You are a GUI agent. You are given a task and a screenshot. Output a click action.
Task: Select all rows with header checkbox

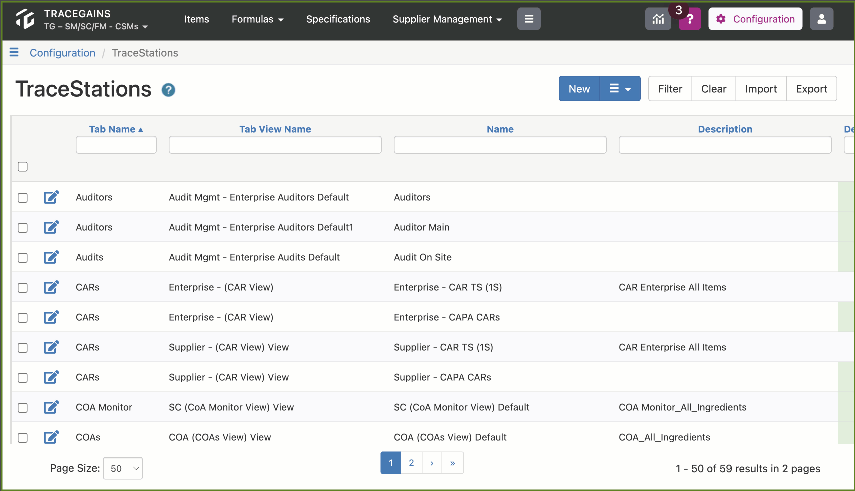(23, 167)
